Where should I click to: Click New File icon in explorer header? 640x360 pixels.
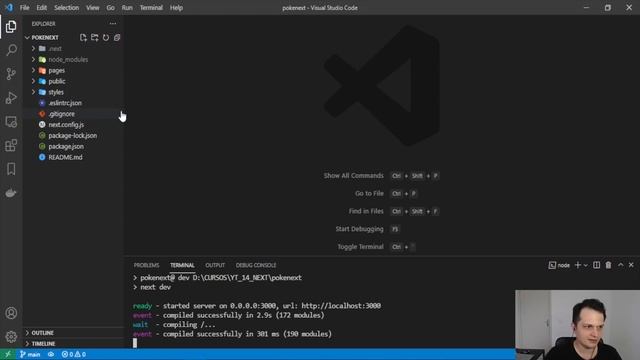[83, 38]
